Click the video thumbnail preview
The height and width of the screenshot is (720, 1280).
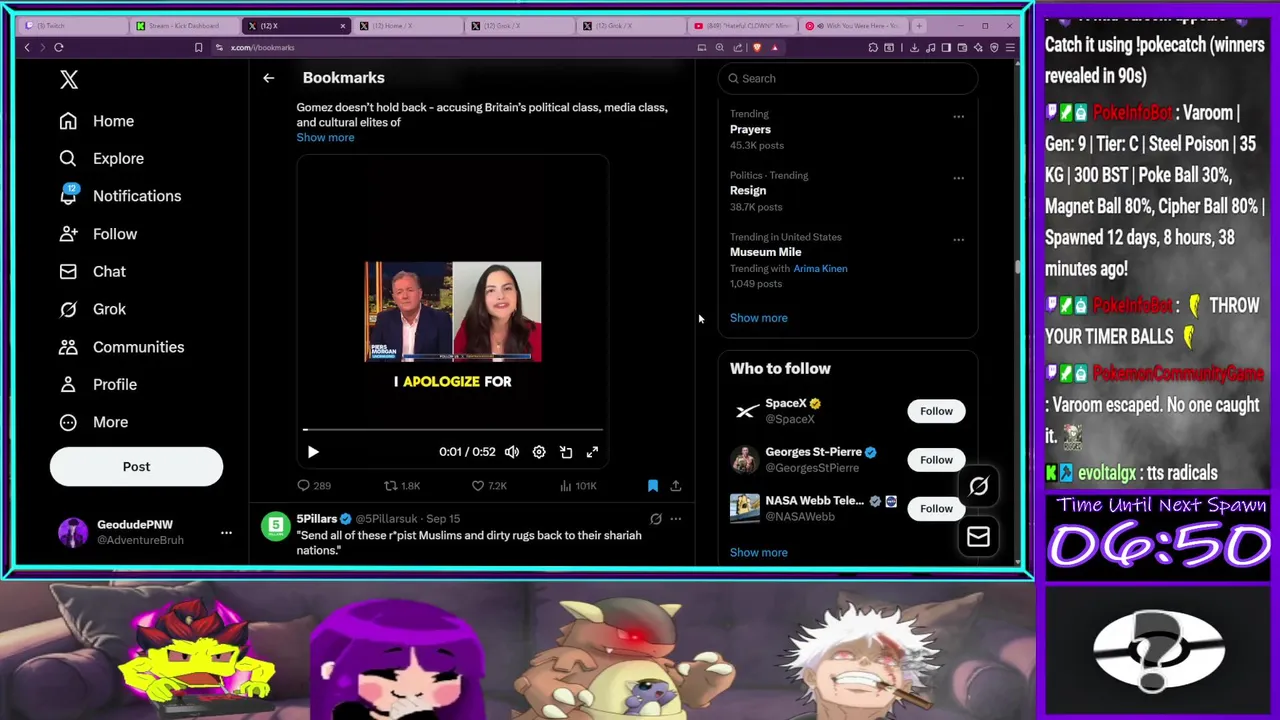click(x=453, y=312)
